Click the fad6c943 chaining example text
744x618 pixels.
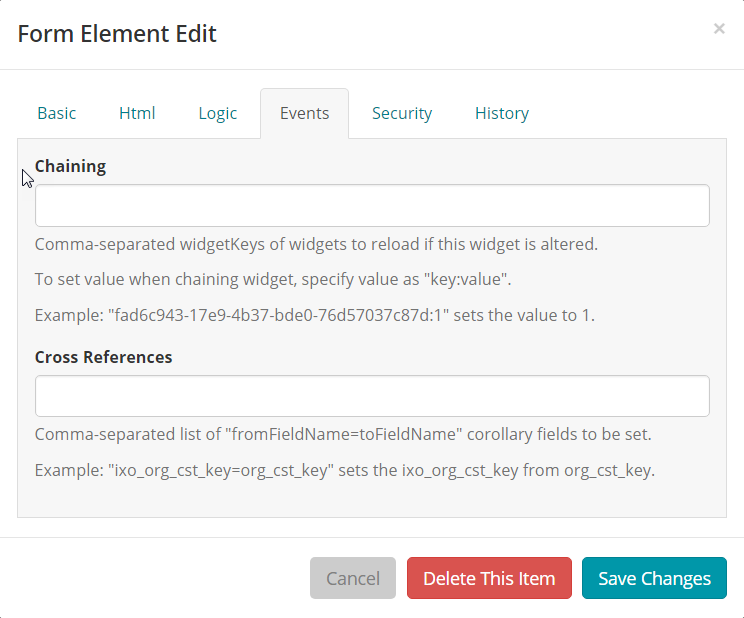tap(315, 315)
